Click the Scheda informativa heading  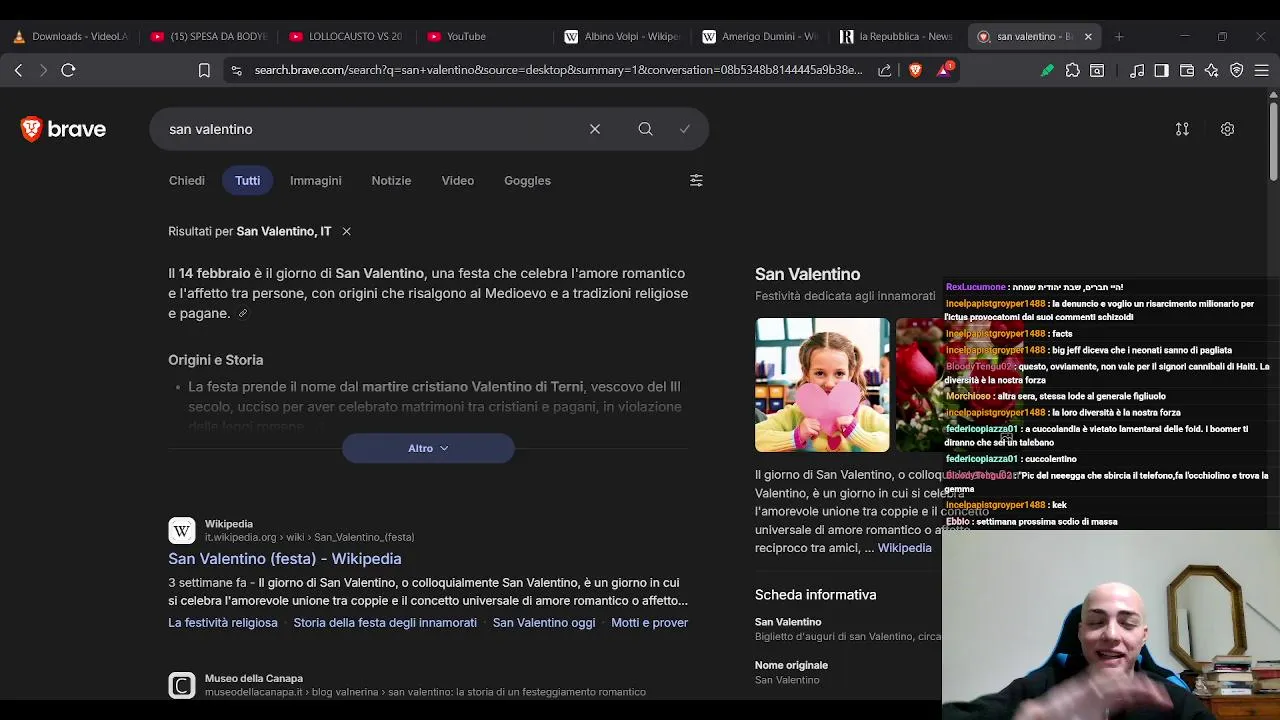click(x=815, y=594)
